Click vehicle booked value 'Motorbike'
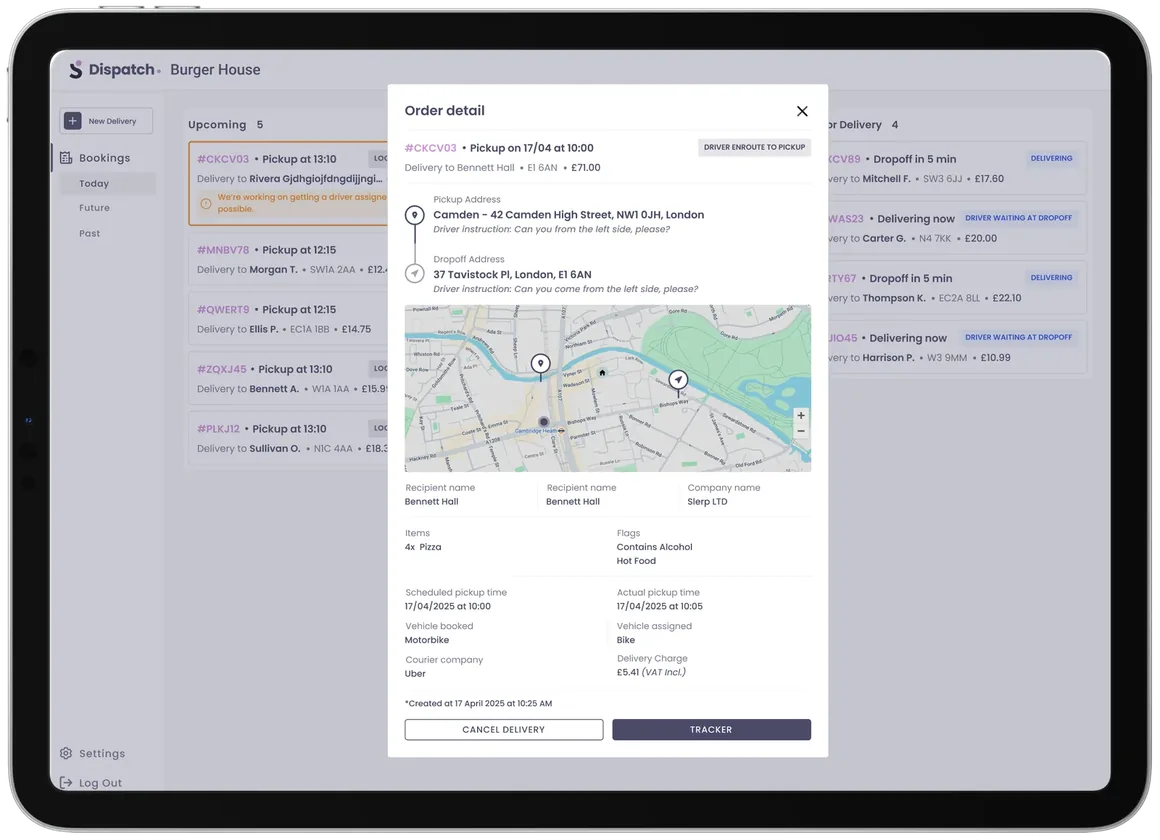Screen dimensions: 1160x840 click(427, 640)
